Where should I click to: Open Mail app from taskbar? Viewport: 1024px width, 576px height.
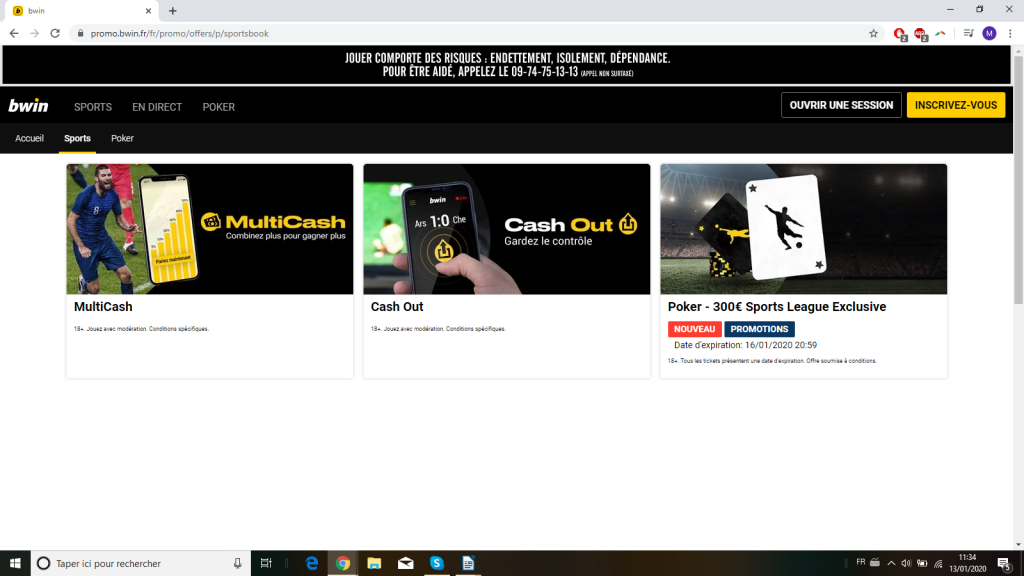tap(406, 563)
